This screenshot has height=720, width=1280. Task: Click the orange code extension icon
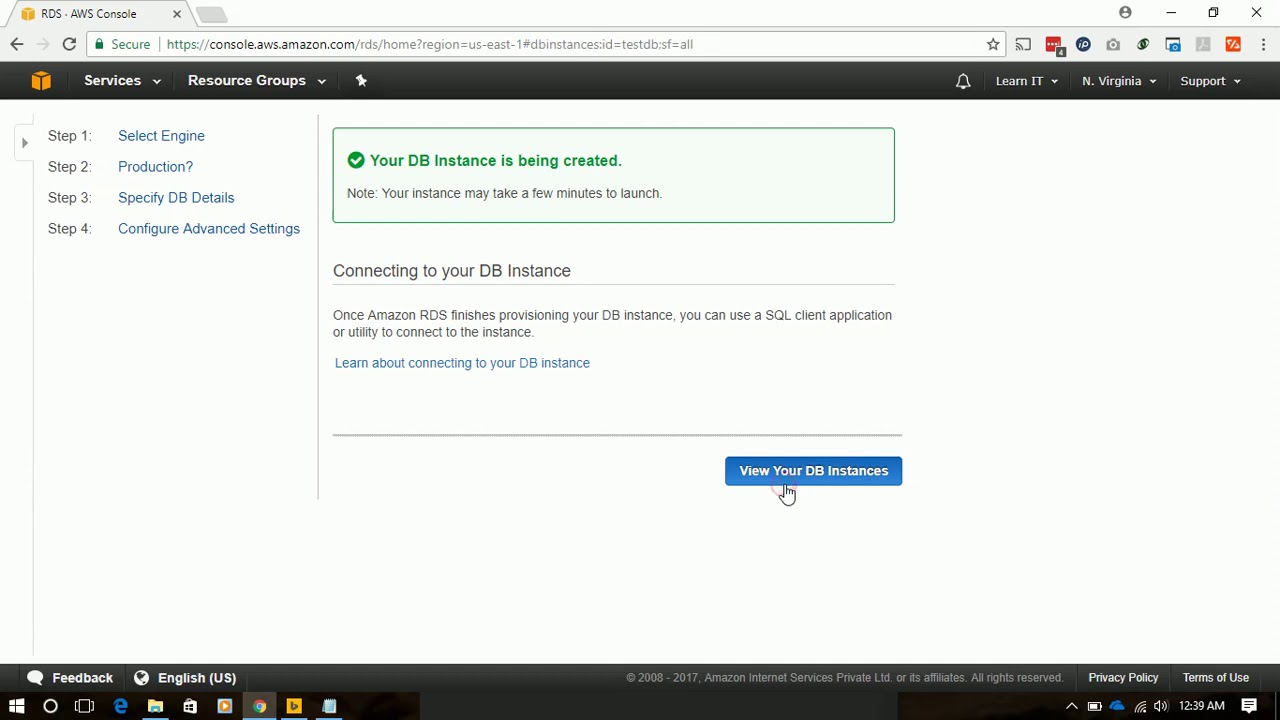(x=1233, y=44)
